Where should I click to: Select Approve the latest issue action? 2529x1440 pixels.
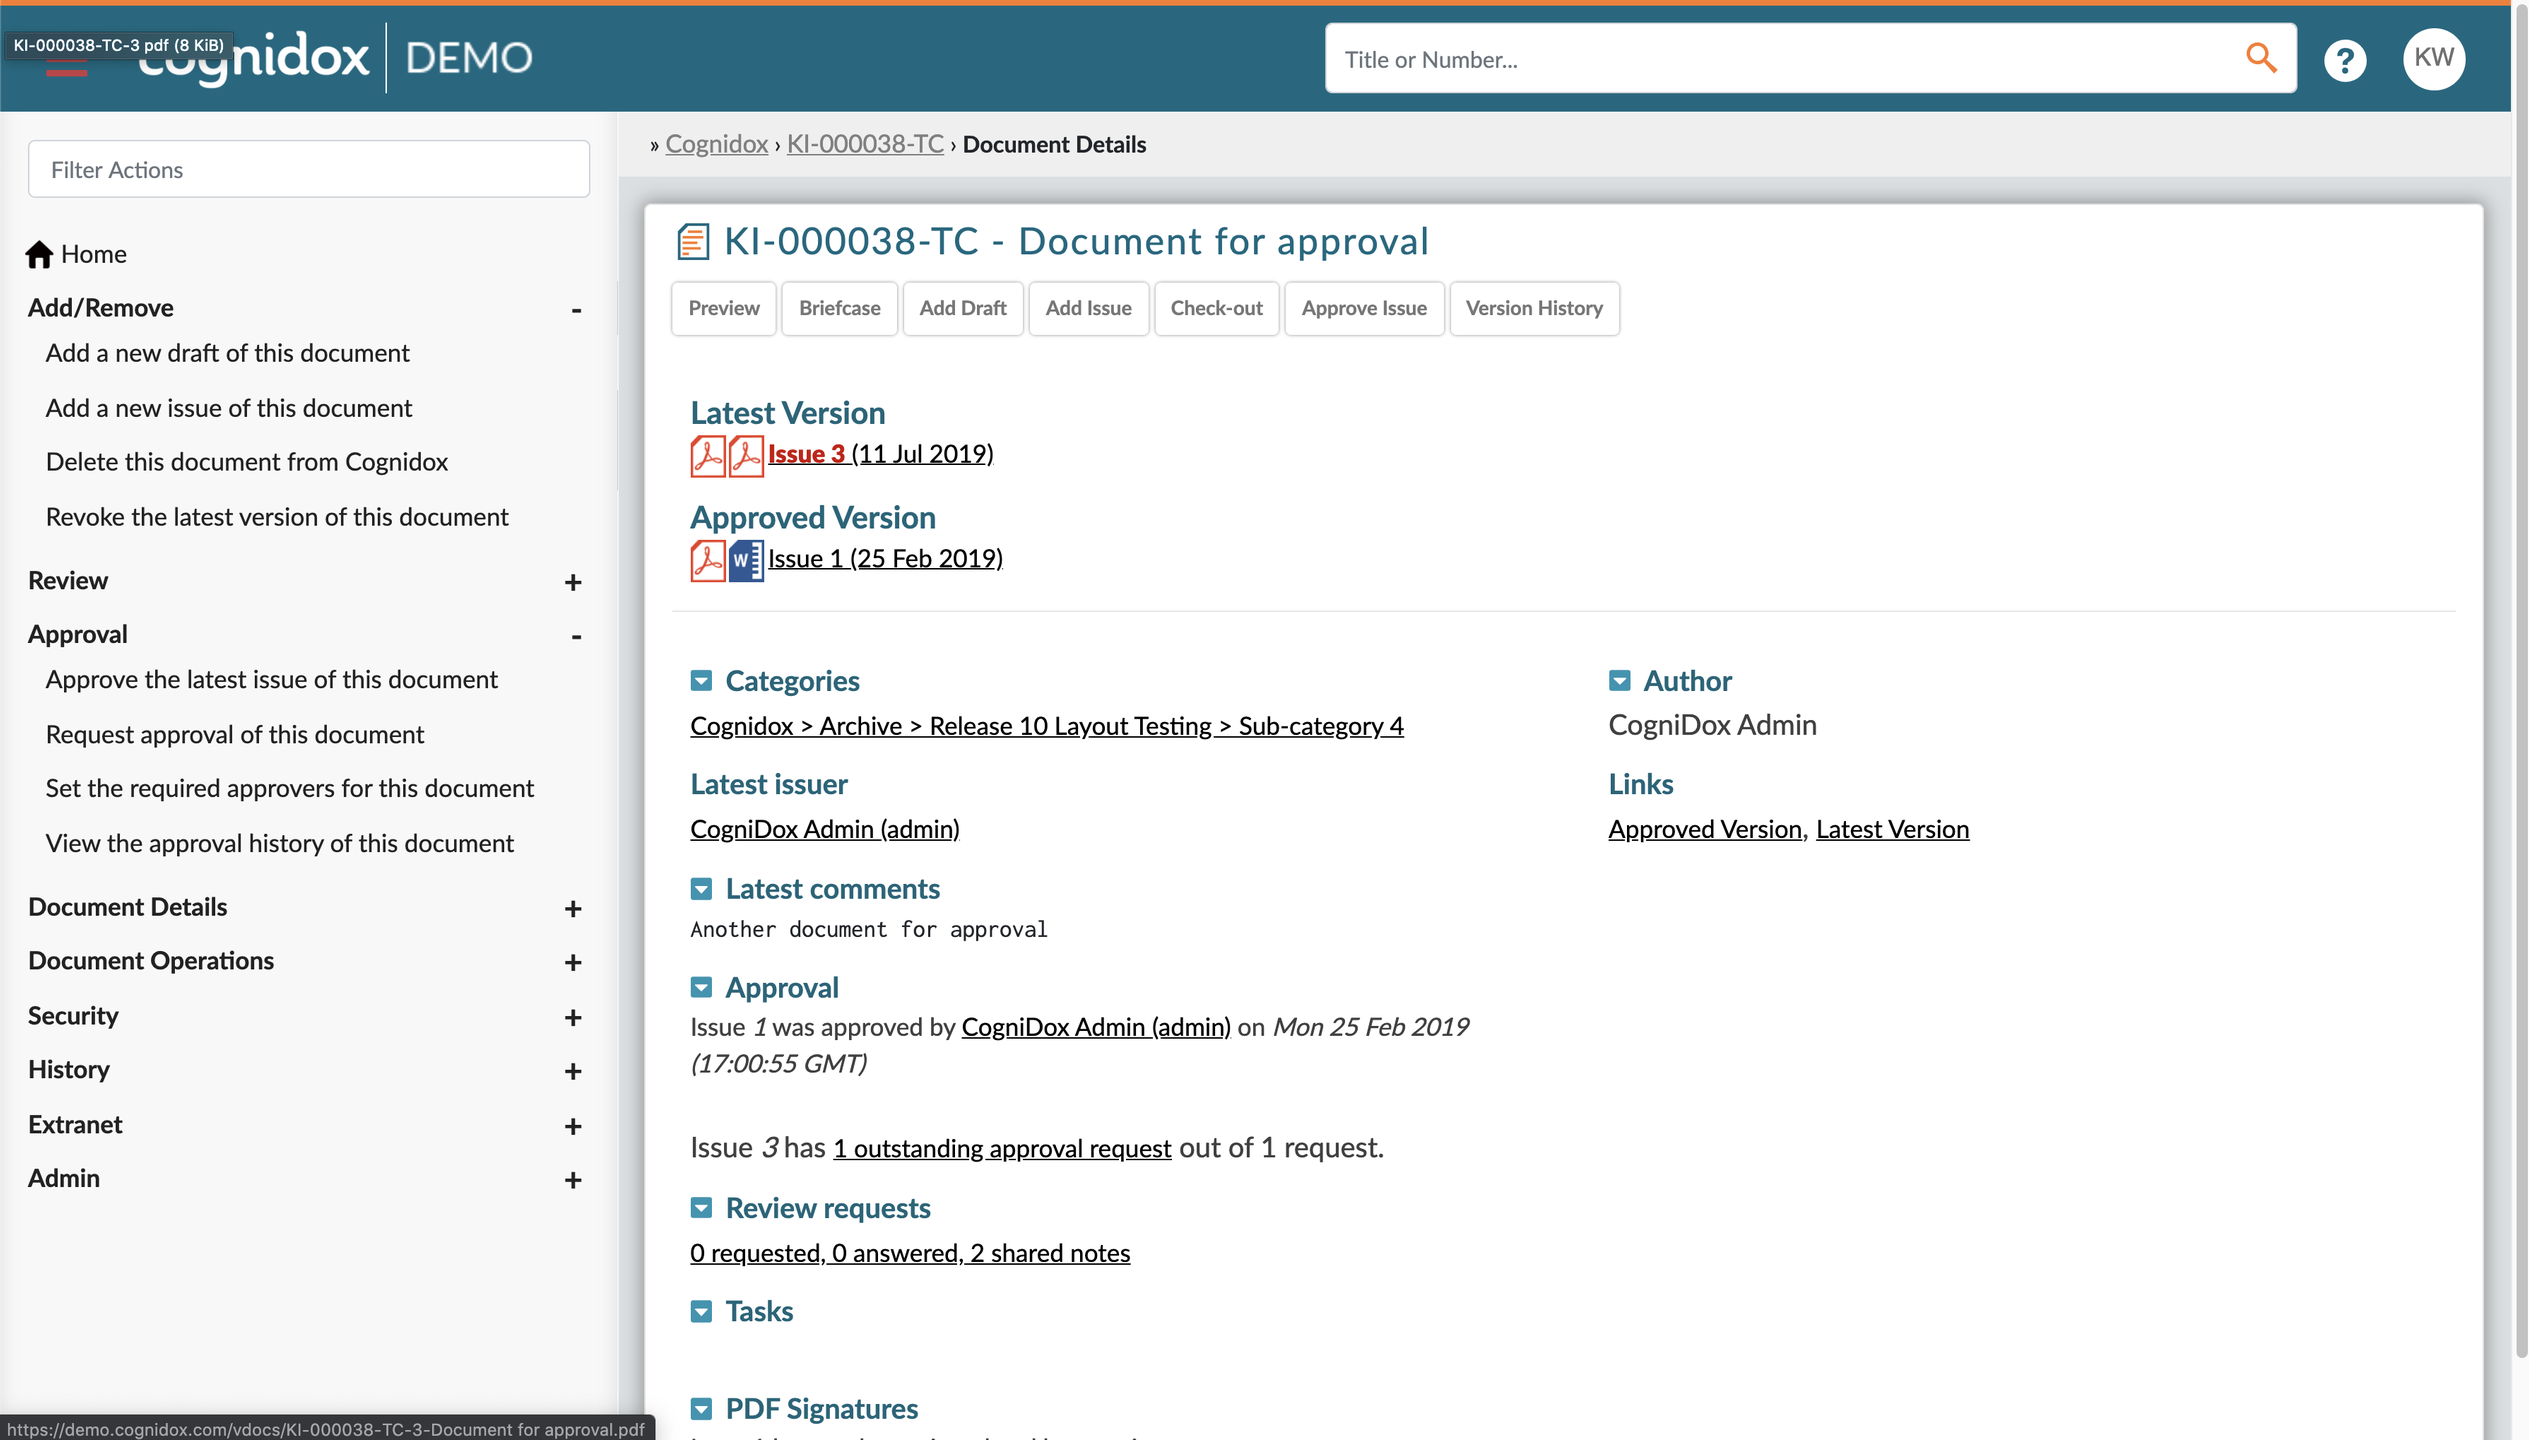[271, 680]
